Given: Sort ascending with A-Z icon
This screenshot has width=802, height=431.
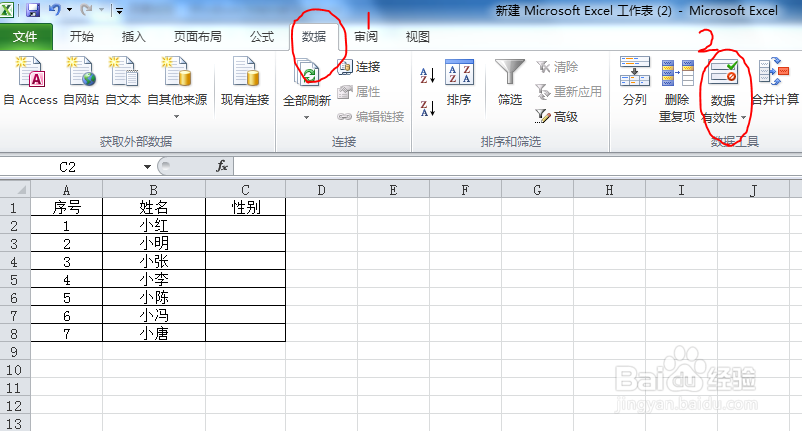Looking at the screenshot, I should point(427,75).
